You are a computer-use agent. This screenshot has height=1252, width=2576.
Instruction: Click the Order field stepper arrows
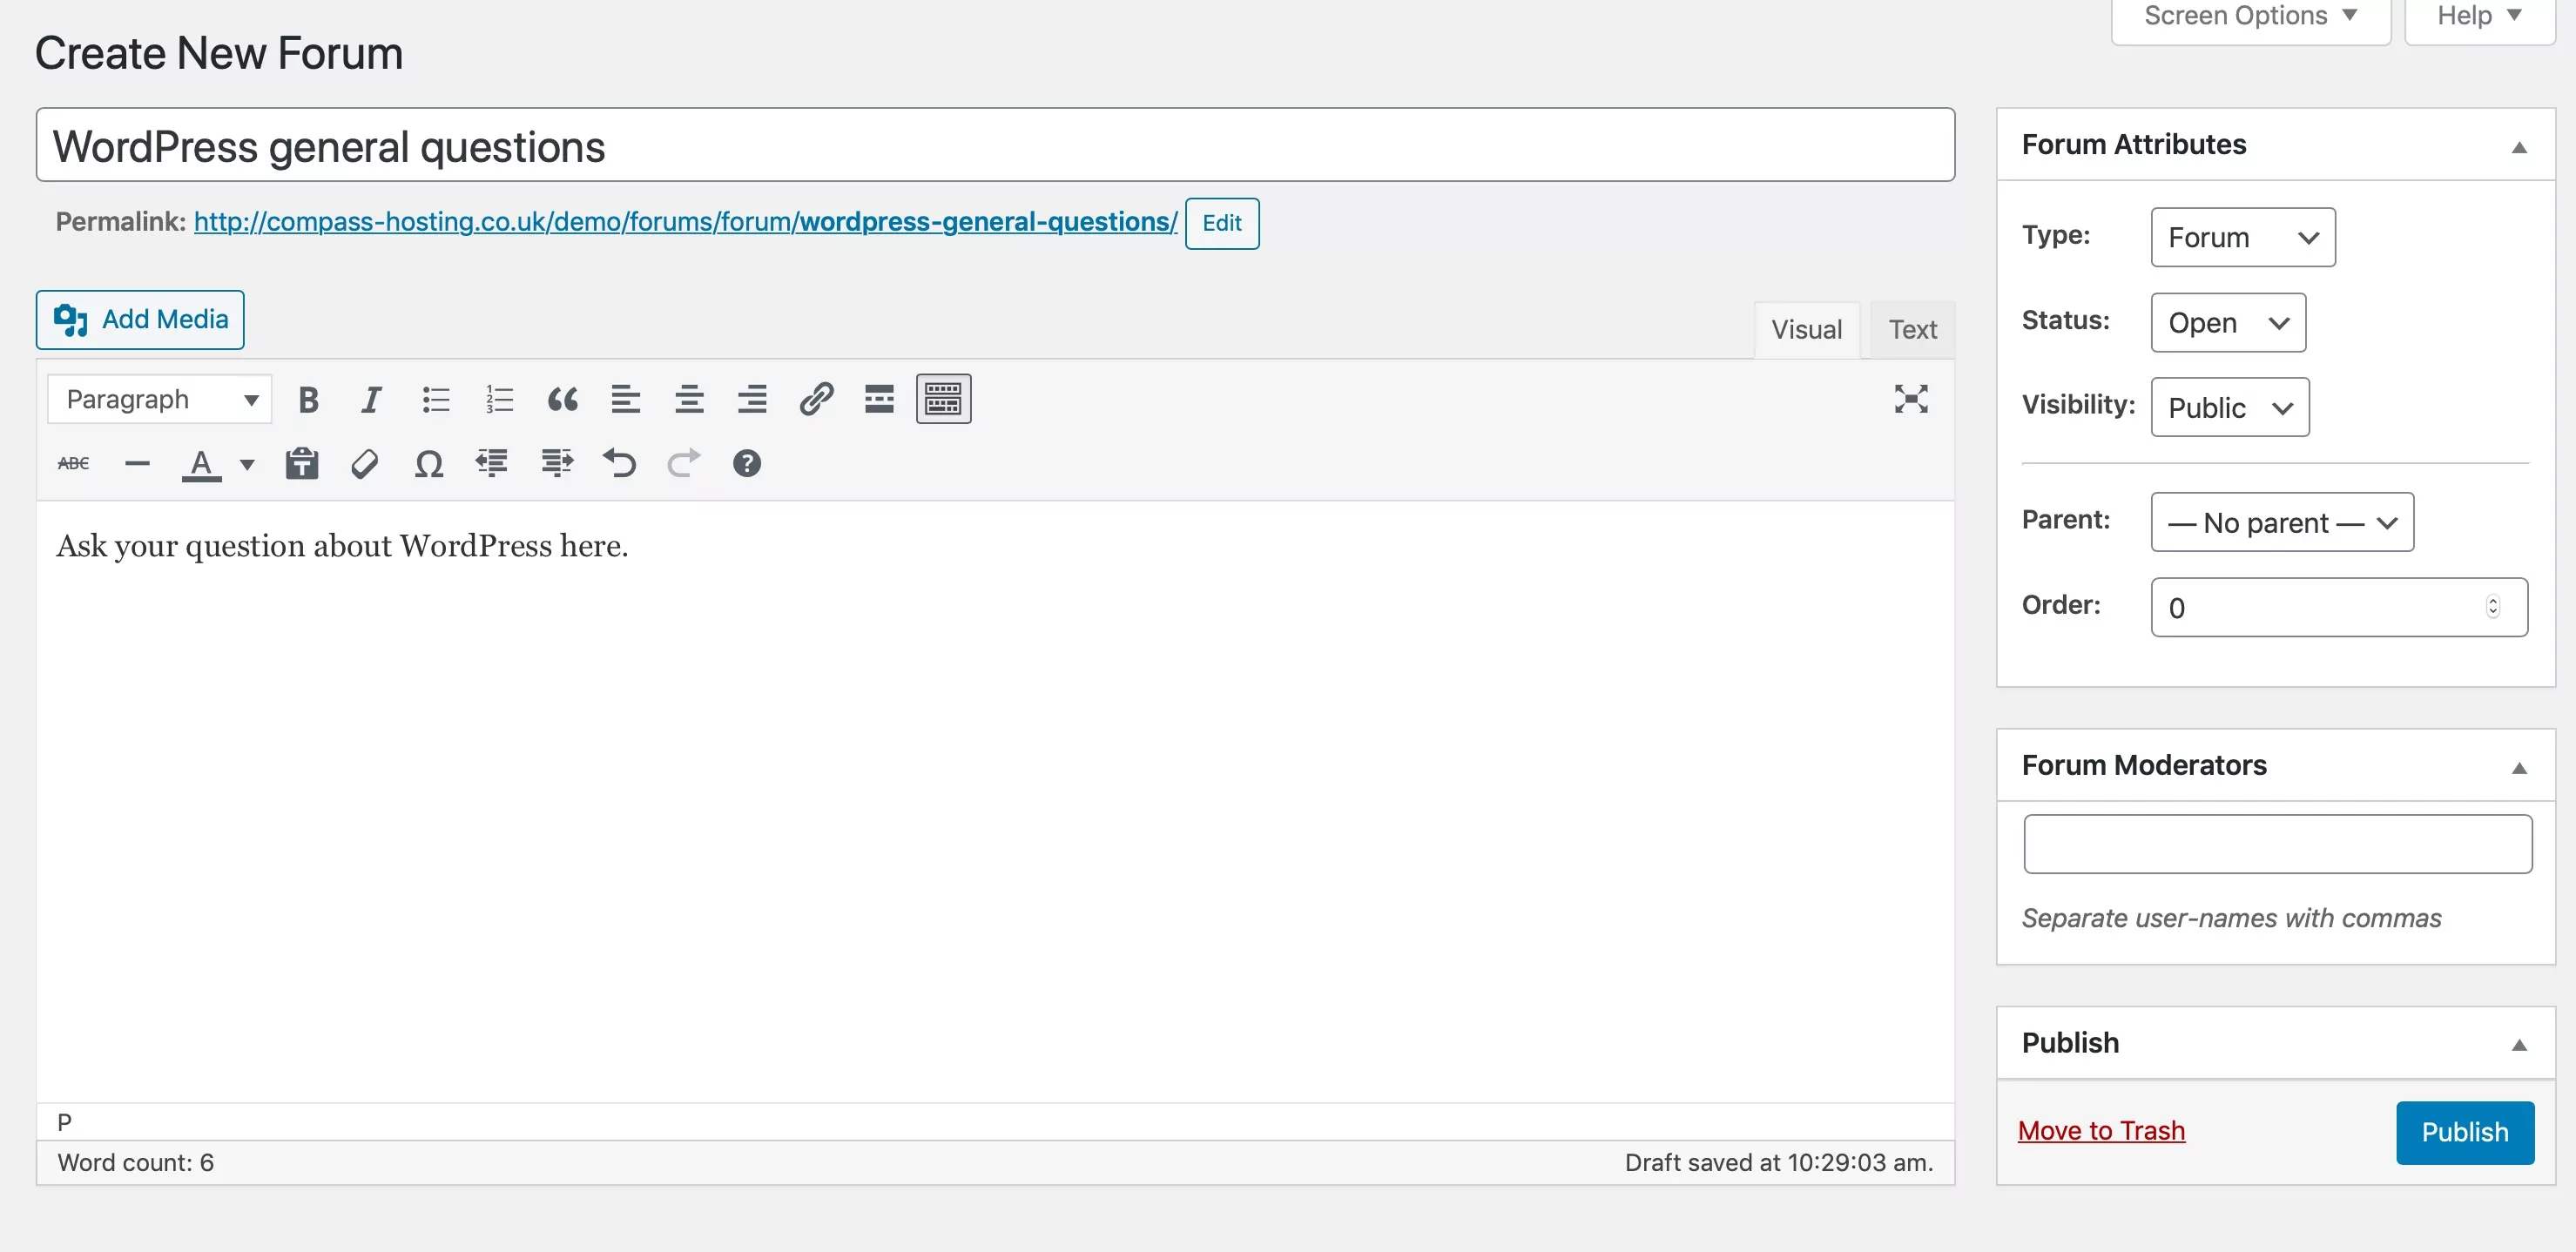[2492, 607]
